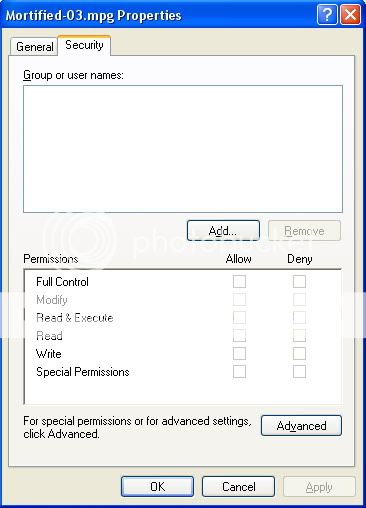Viewport: 366px width, 508px height.
Task: Check Deny for Write permission
Action: 299,354
